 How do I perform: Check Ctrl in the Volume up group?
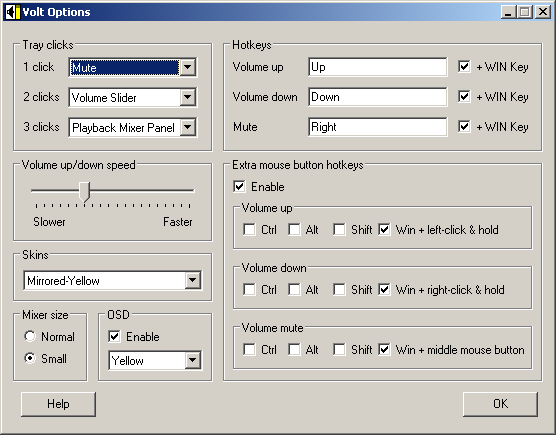click(249, 229)
